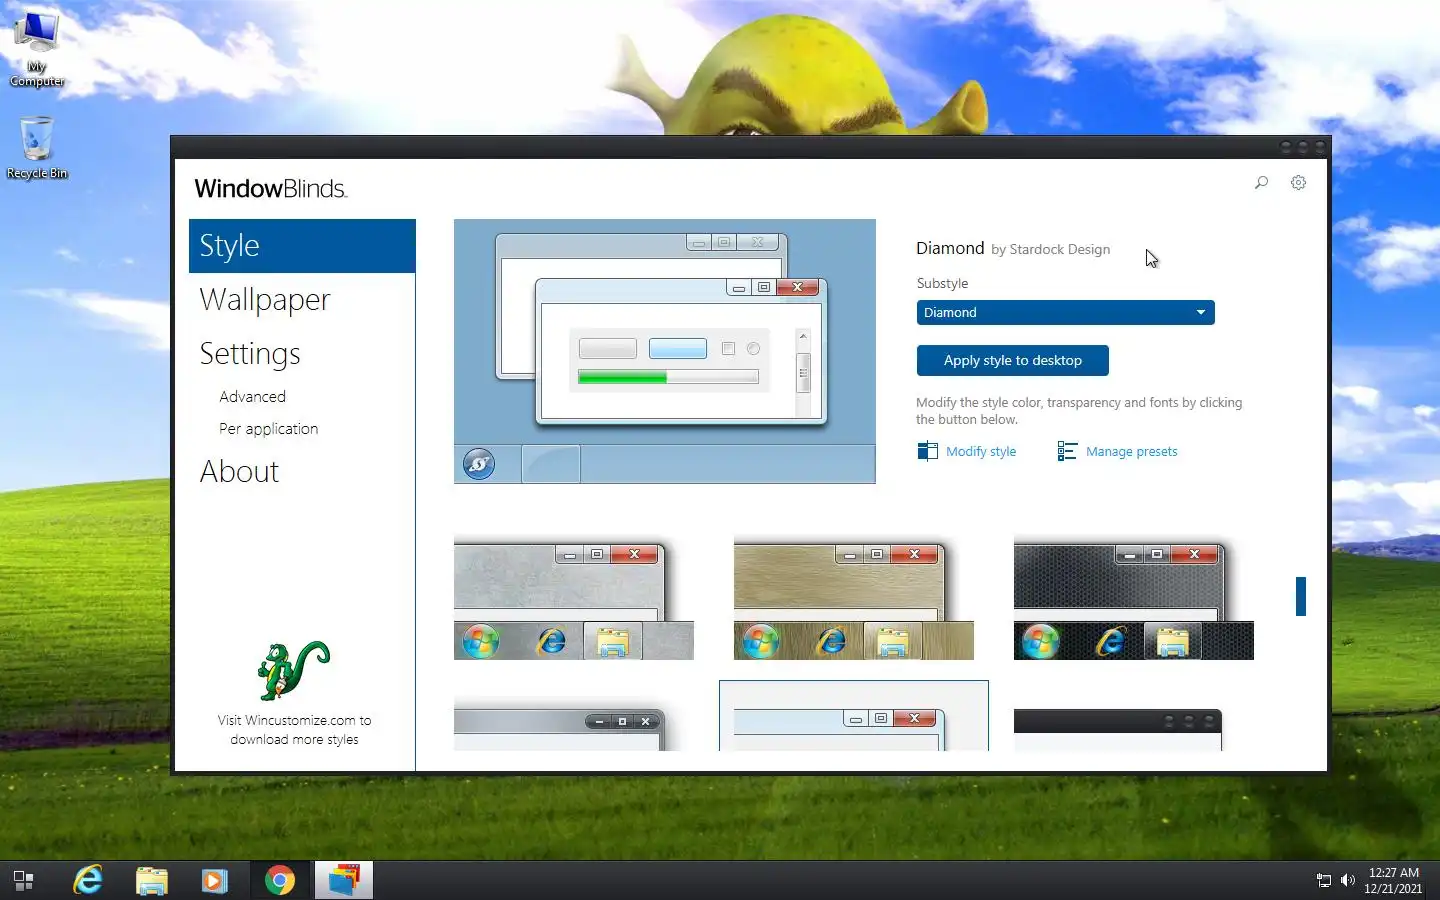Click the Diamond by Stardock Design title
Viewport: 1440px width, 900px height.
1013,248
